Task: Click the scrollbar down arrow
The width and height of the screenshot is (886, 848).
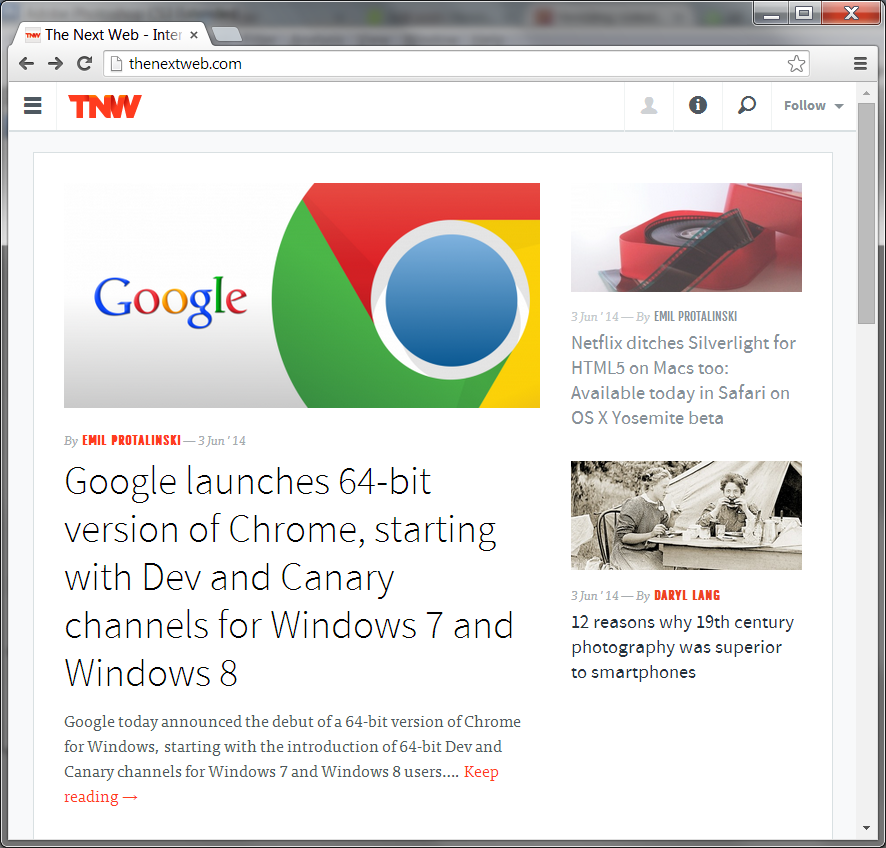Action: coord(866,828)
